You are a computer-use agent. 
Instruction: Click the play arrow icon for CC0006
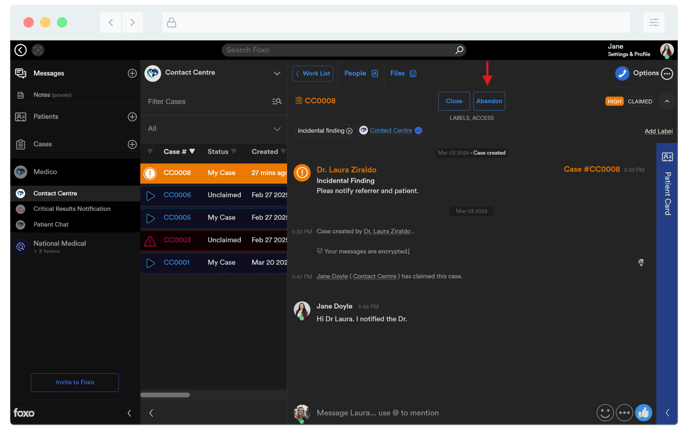pos(150,196)
